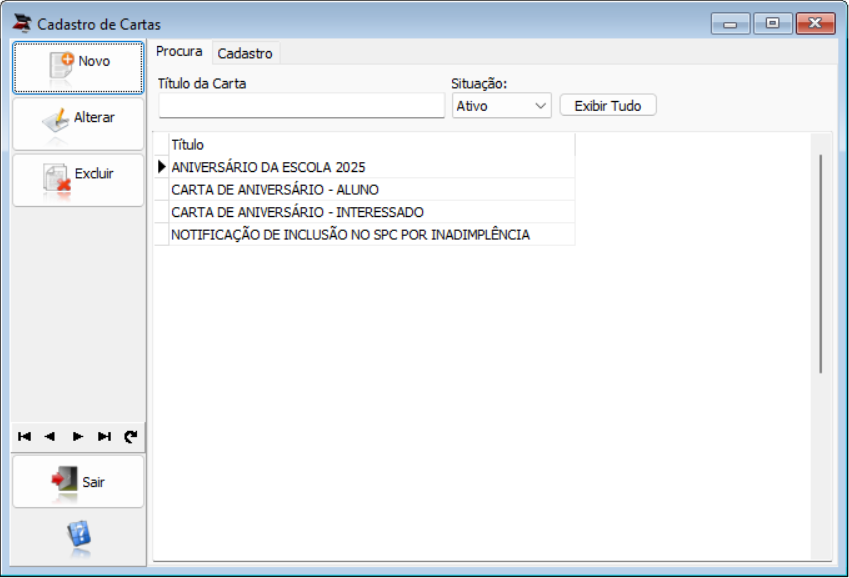This screenshot has height=578, width=849.
Task: Select row ANIVERSÁRIO DA ESCOLA 2025
Action: (x=371, y=167)
